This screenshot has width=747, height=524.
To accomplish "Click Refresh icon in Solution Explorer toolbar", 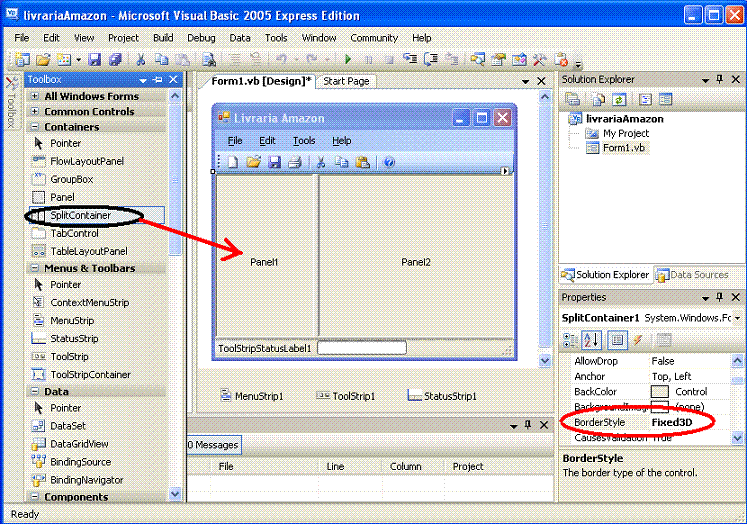I will [x=619, y=100].
